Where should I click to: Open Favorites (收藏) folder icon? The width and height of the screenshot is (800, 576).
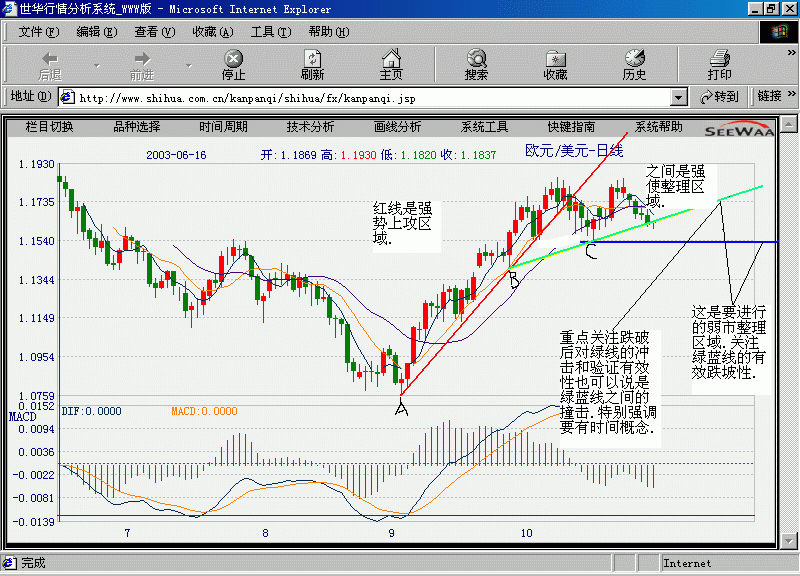pos(556,58)
